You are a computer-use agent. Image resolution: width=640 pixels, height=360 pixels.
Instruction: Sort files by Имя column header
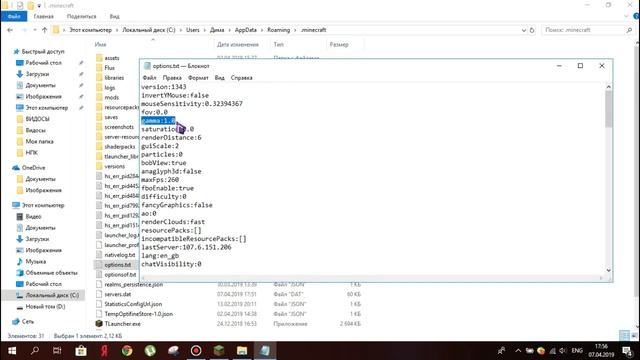[100, 44]
